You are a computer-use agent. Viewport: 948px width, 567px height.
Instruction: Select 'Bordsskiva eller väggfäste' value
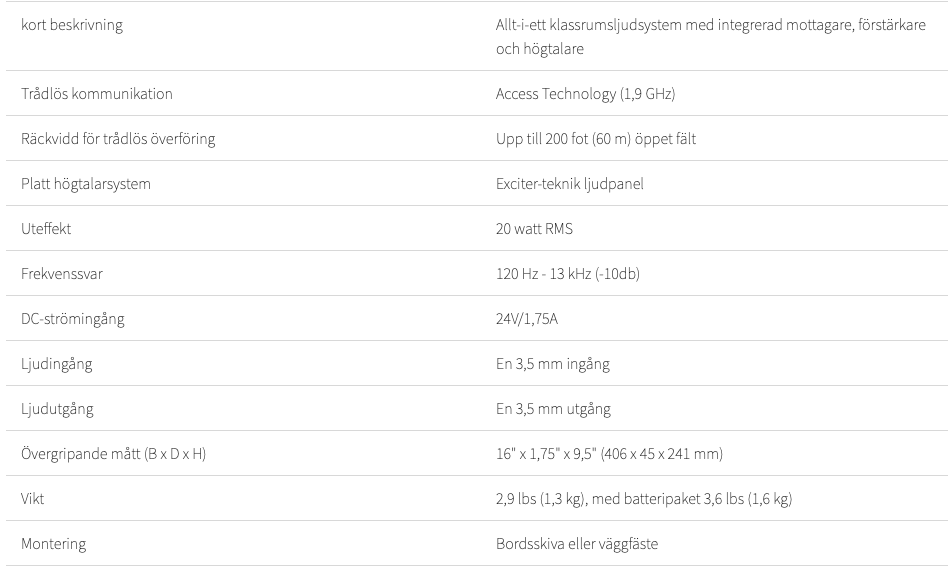click(577, 544)
